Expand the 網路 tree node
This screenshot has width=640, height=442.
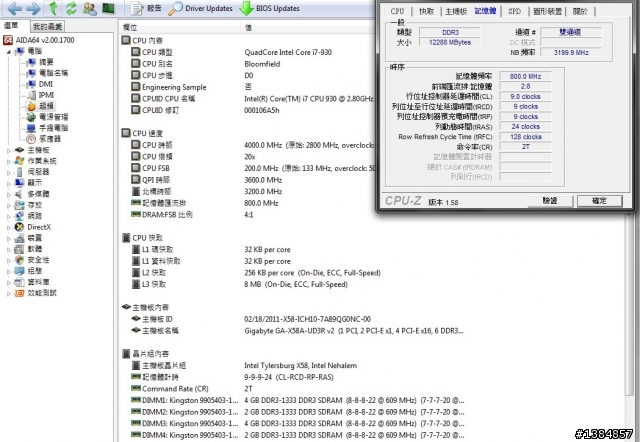coord(9,216)
